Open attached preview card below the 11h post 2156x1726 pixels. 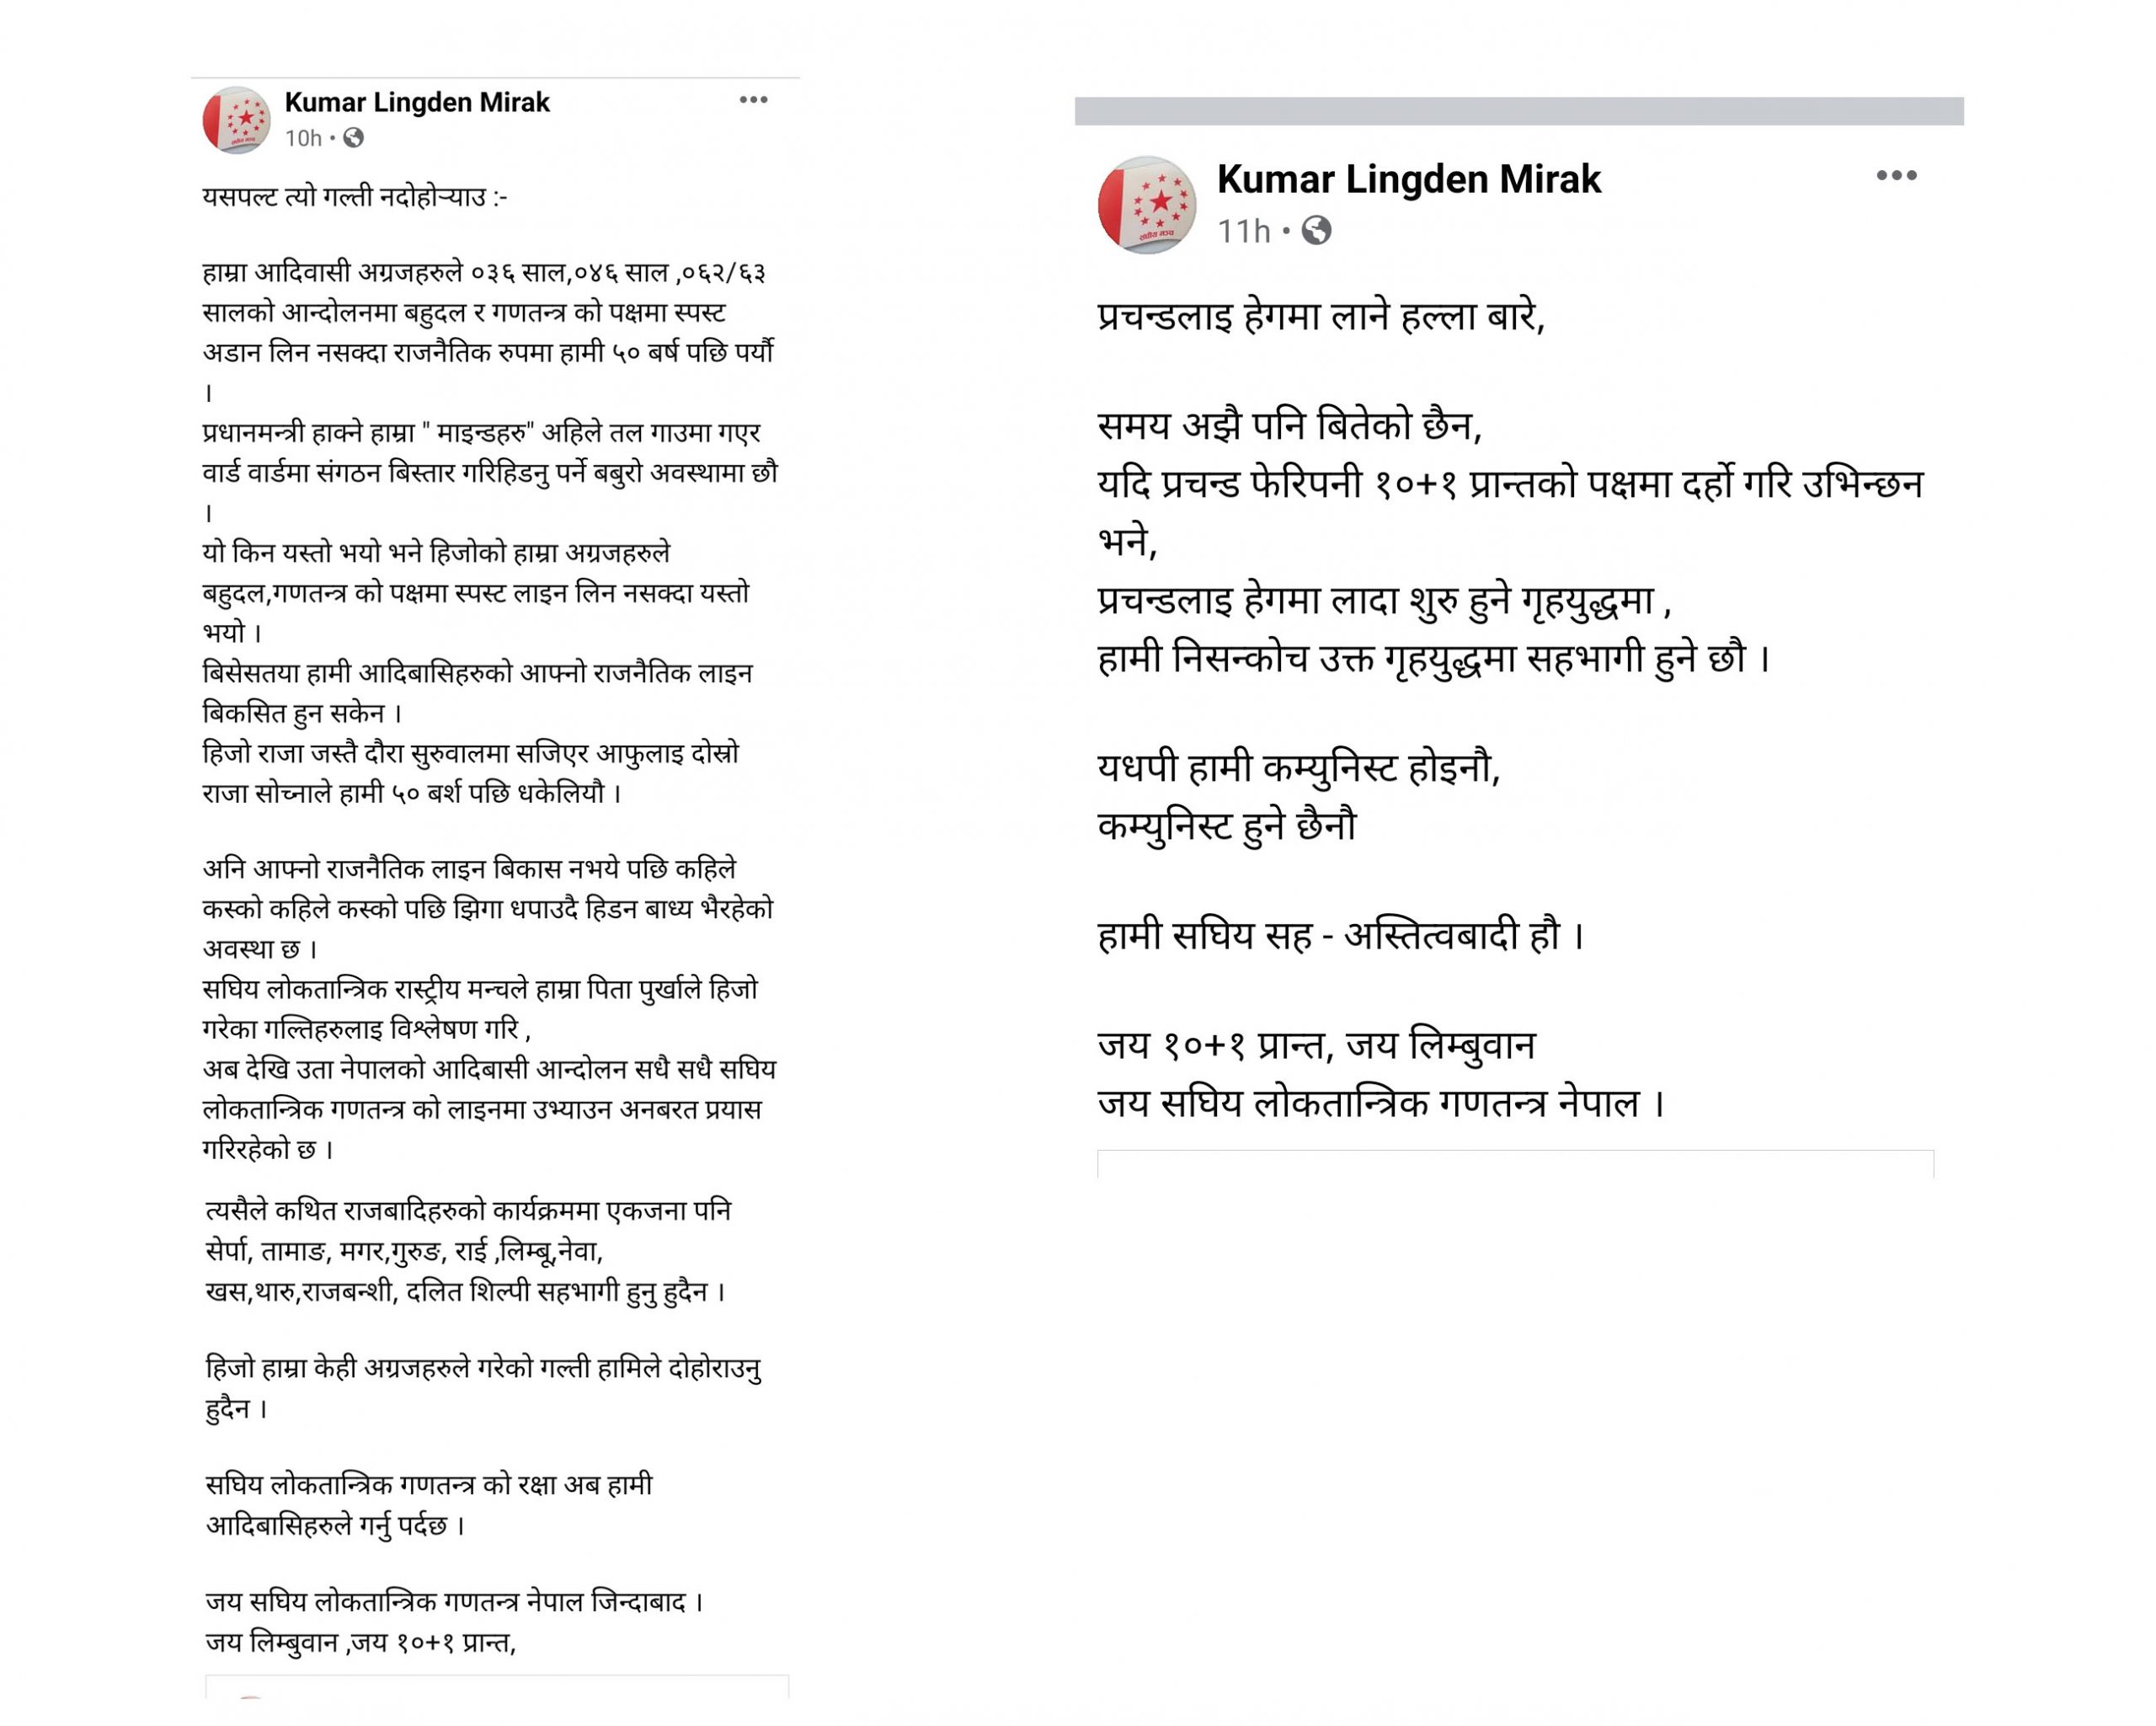pyautogui.click(x=1515, y=1164)
